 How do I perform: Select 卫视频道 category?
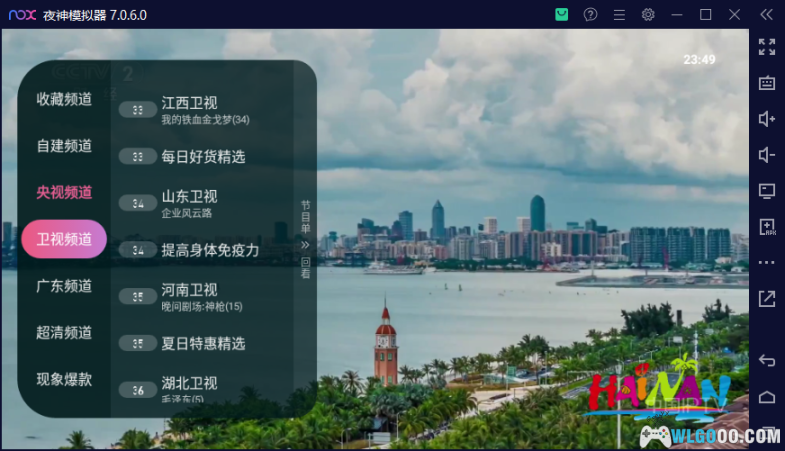[x=64, y=239]
